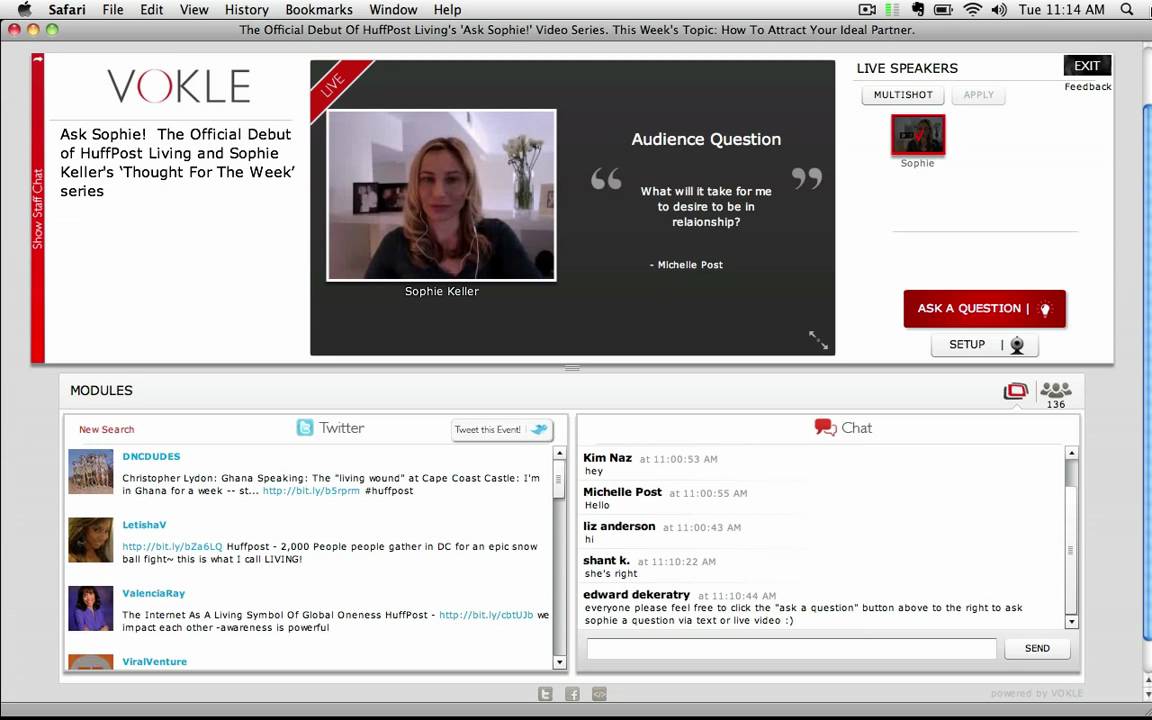Click the Tweet this Event button
1152x720 pixels.
coord(503,430)
